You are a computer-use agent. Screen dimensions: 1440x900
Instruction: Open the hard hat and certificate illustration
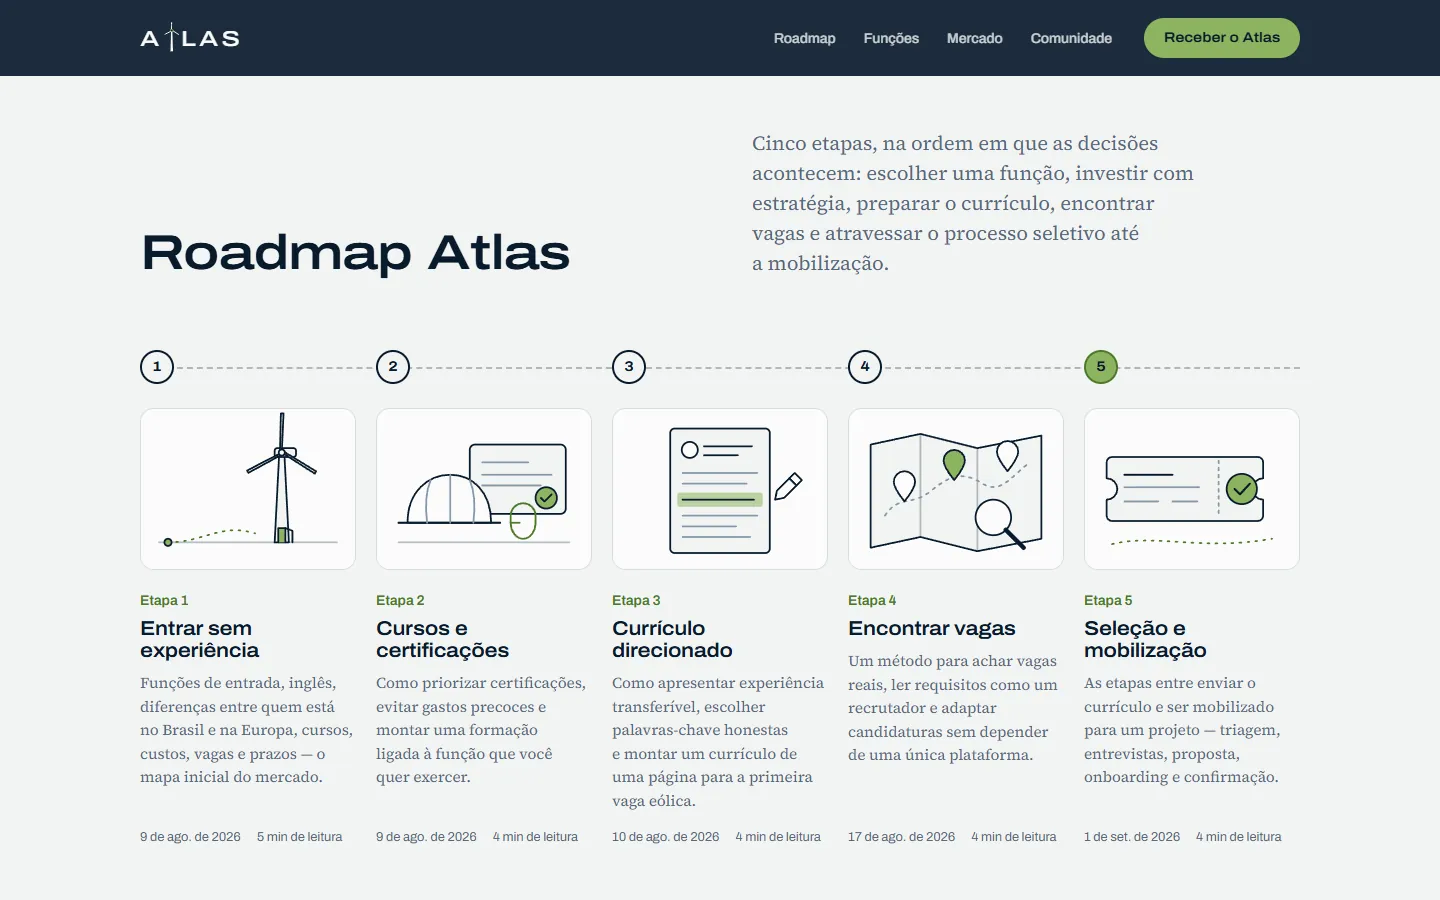(x=484, y=489)
